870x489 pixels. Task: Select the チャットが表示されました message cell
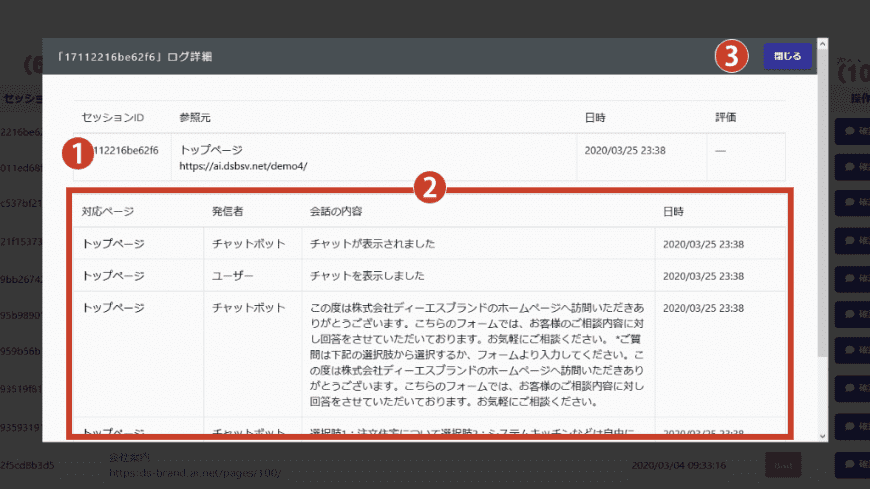click(x=372, y=244)
